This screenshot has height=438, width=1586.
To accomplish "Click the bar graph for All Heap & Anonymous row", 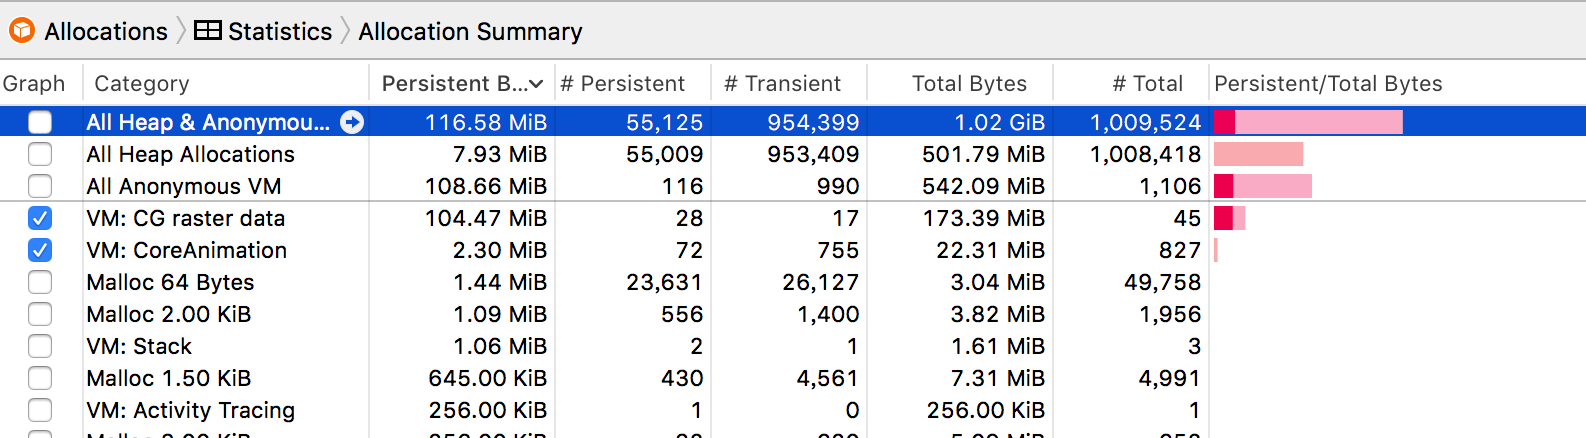I will tap(1308, 122).
